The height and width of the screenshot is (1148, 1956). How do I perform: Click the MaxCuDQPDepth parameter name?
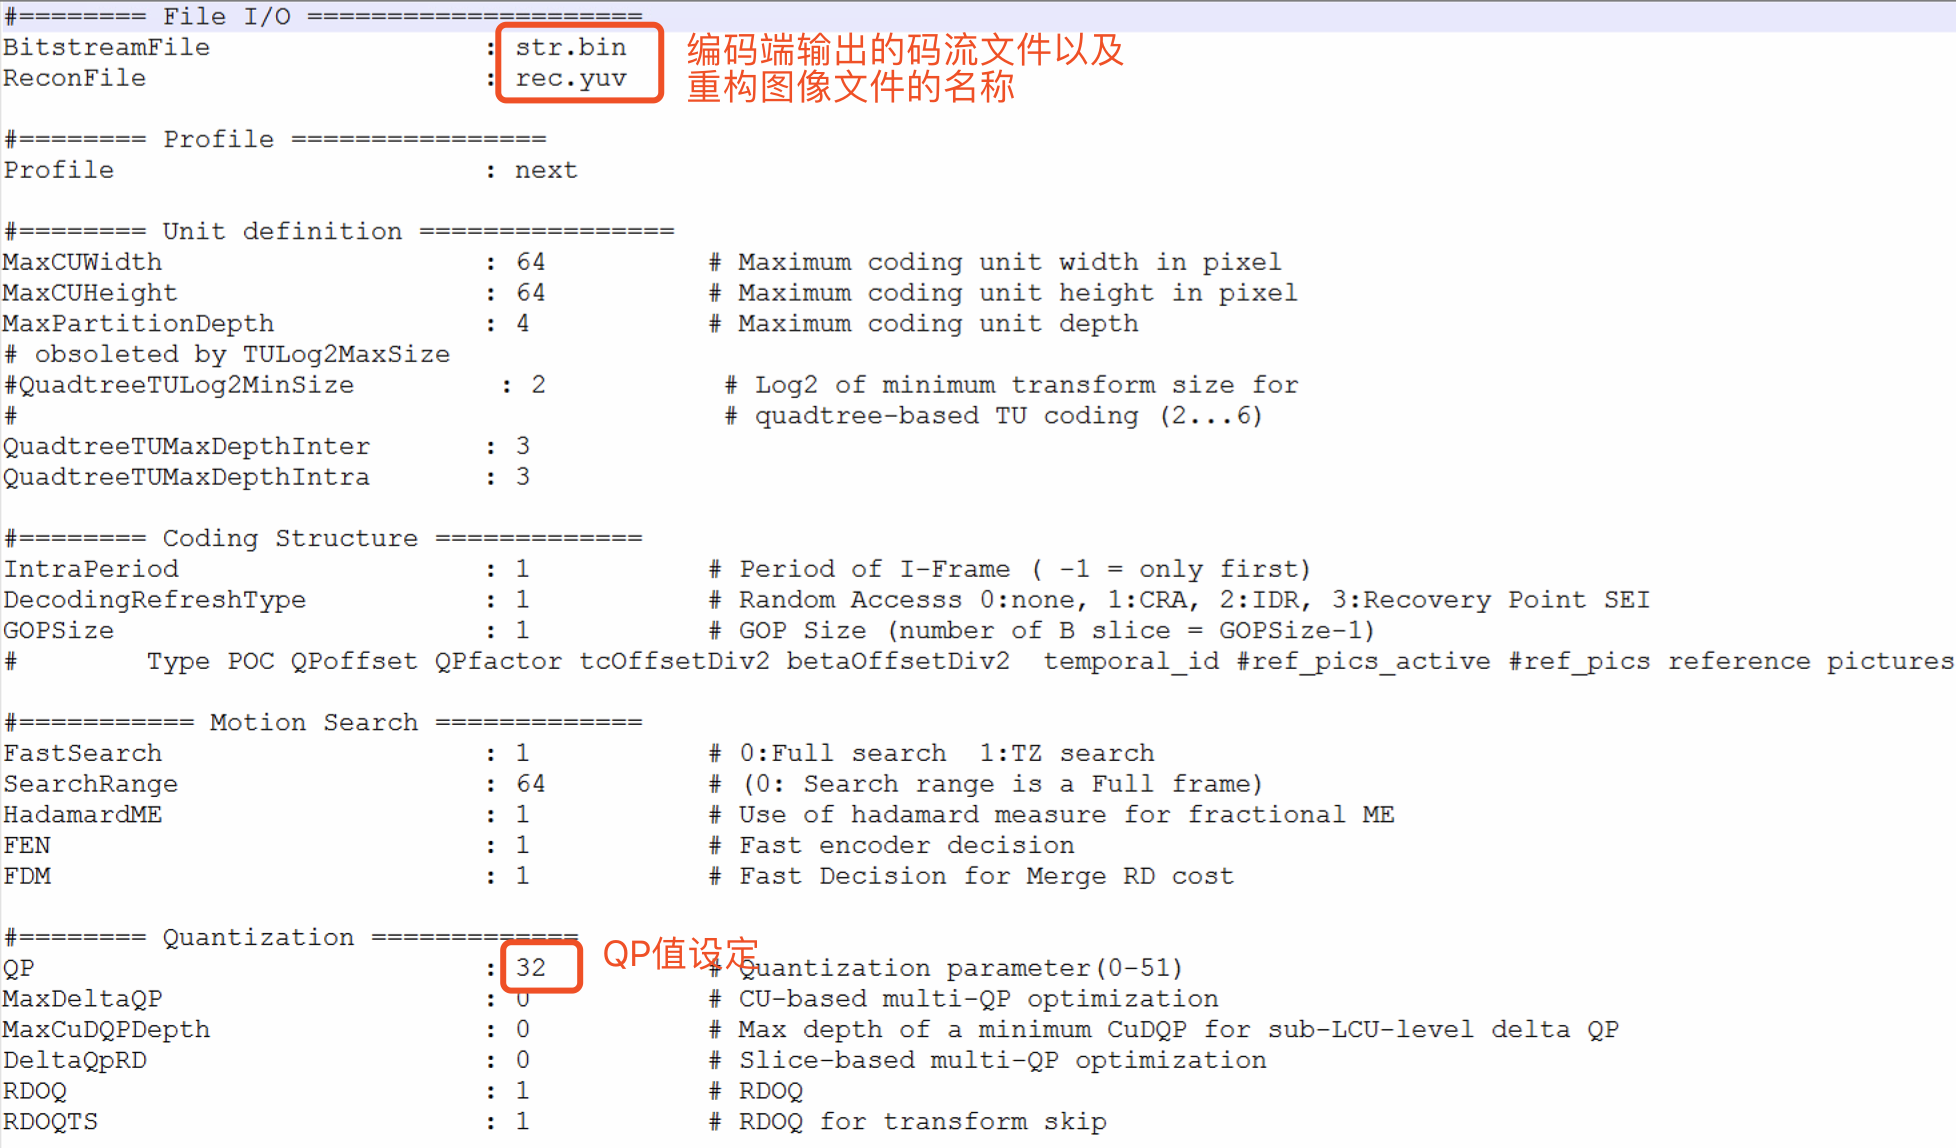tap(106, 1029)
